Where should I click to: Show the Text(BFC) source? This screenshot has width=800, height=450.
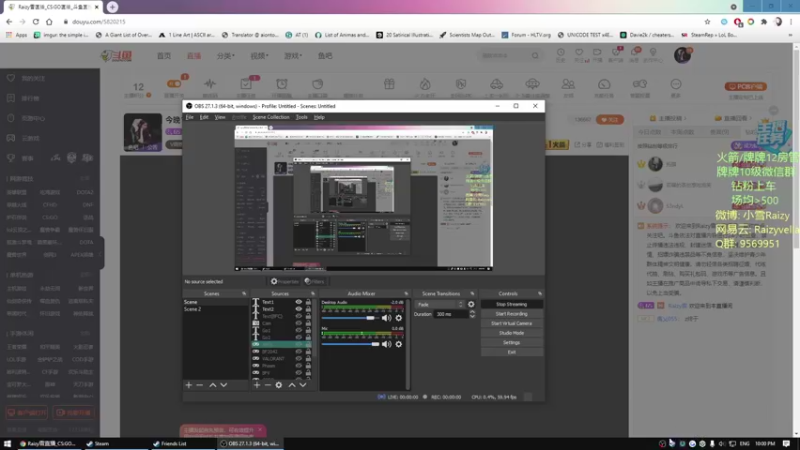(298, 316)
